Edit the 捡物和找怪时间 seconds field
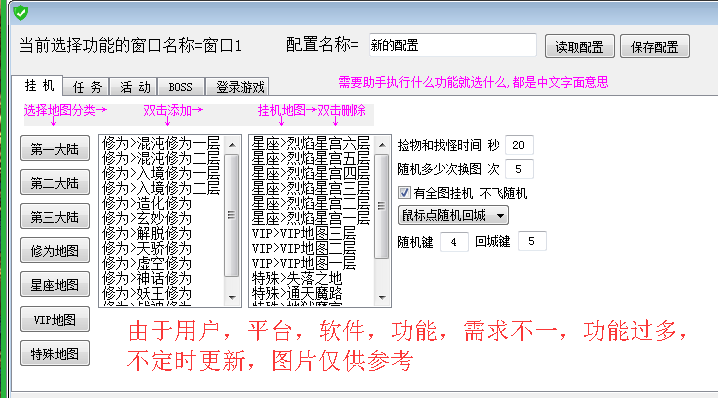718x398 pixels. click(x=519, y=145)
